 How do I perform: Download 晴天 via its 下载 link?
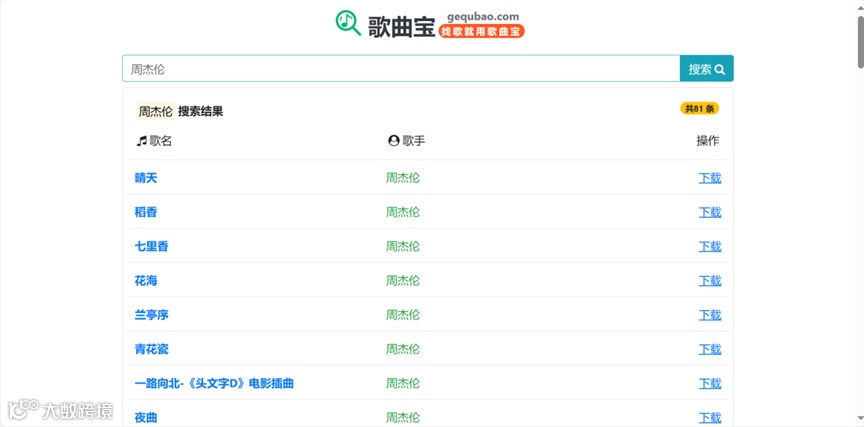[710, 178]
